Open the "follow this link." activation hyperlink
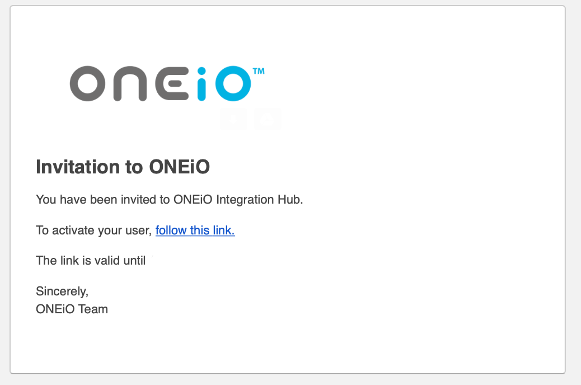Screen dimensions: 581x385 click(195, 230)
